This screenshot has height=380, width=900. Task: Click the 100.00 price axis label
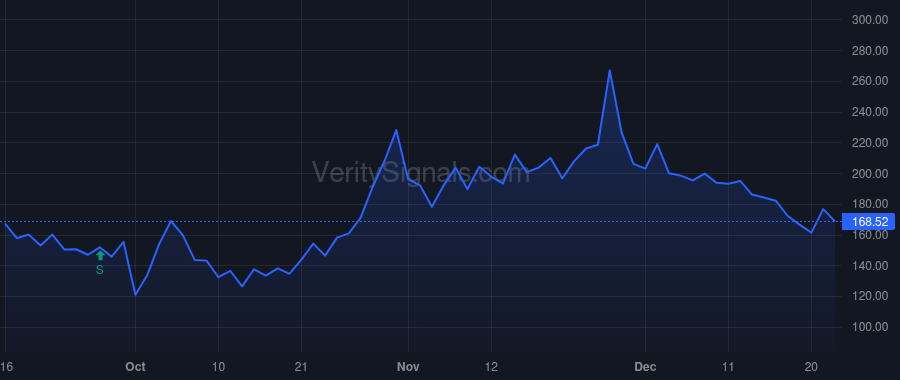point(870,327)
